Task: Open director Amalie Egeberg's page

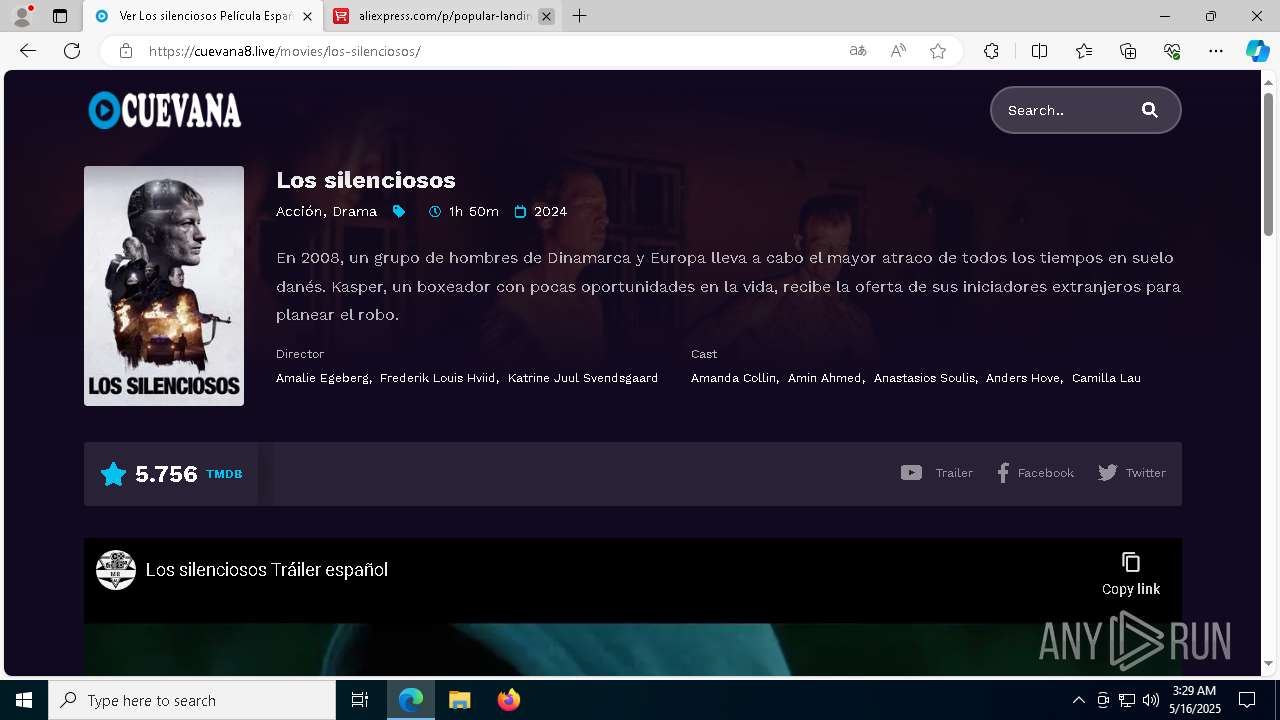Action: [322, 378]
